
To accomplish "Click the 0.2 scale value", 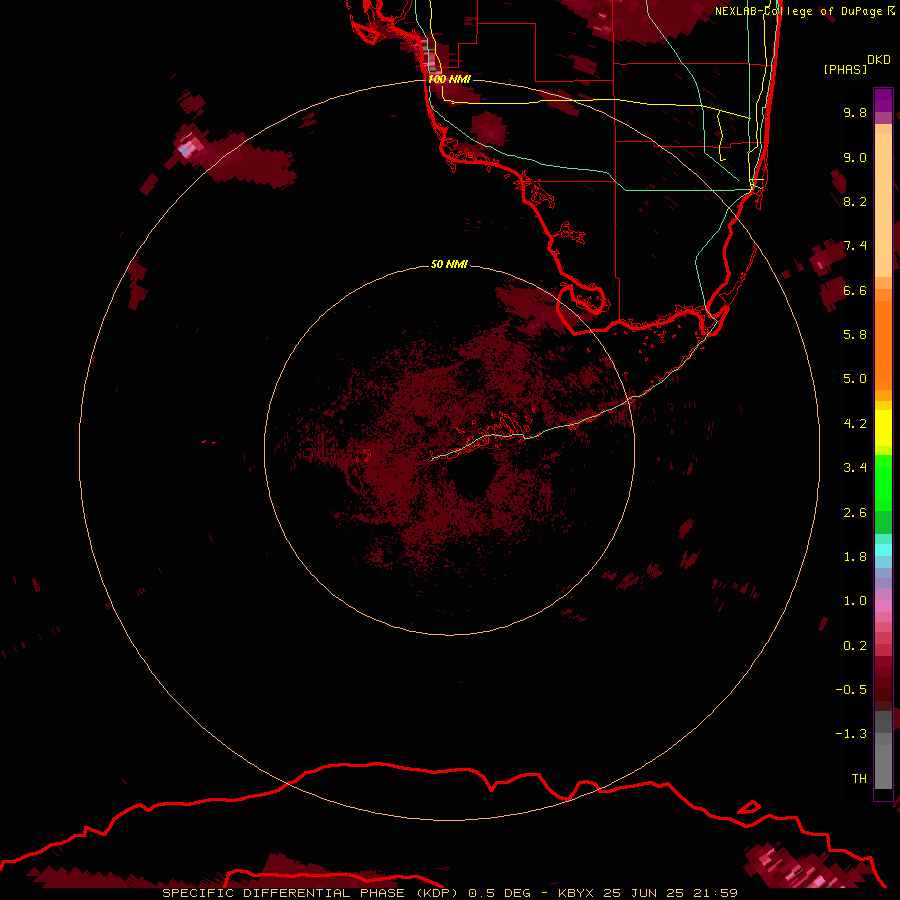I will coord(855,646).
